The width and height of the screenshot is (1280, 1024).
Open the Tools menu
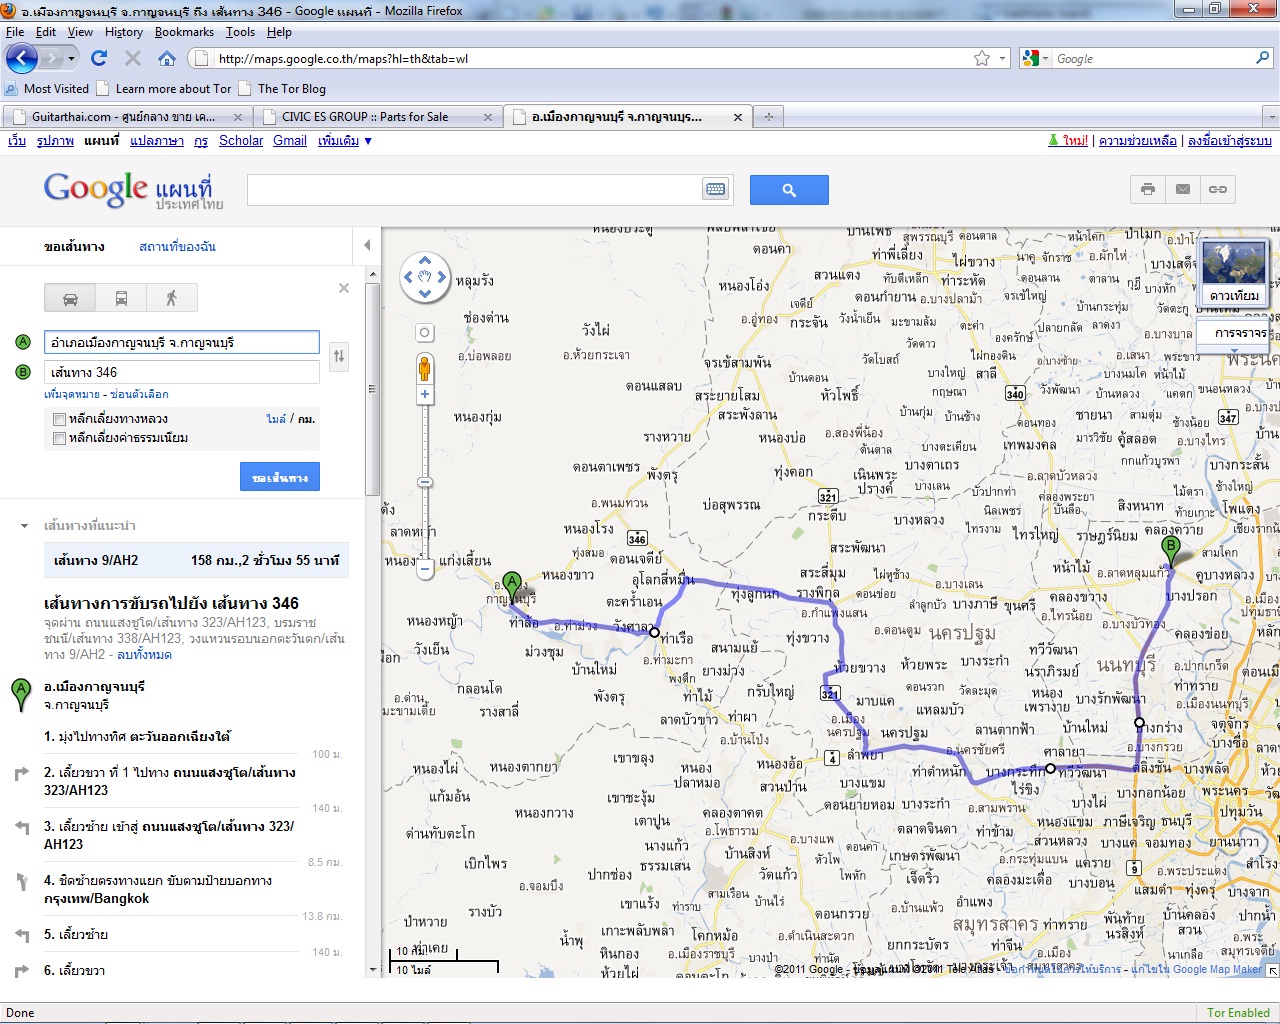240,32
